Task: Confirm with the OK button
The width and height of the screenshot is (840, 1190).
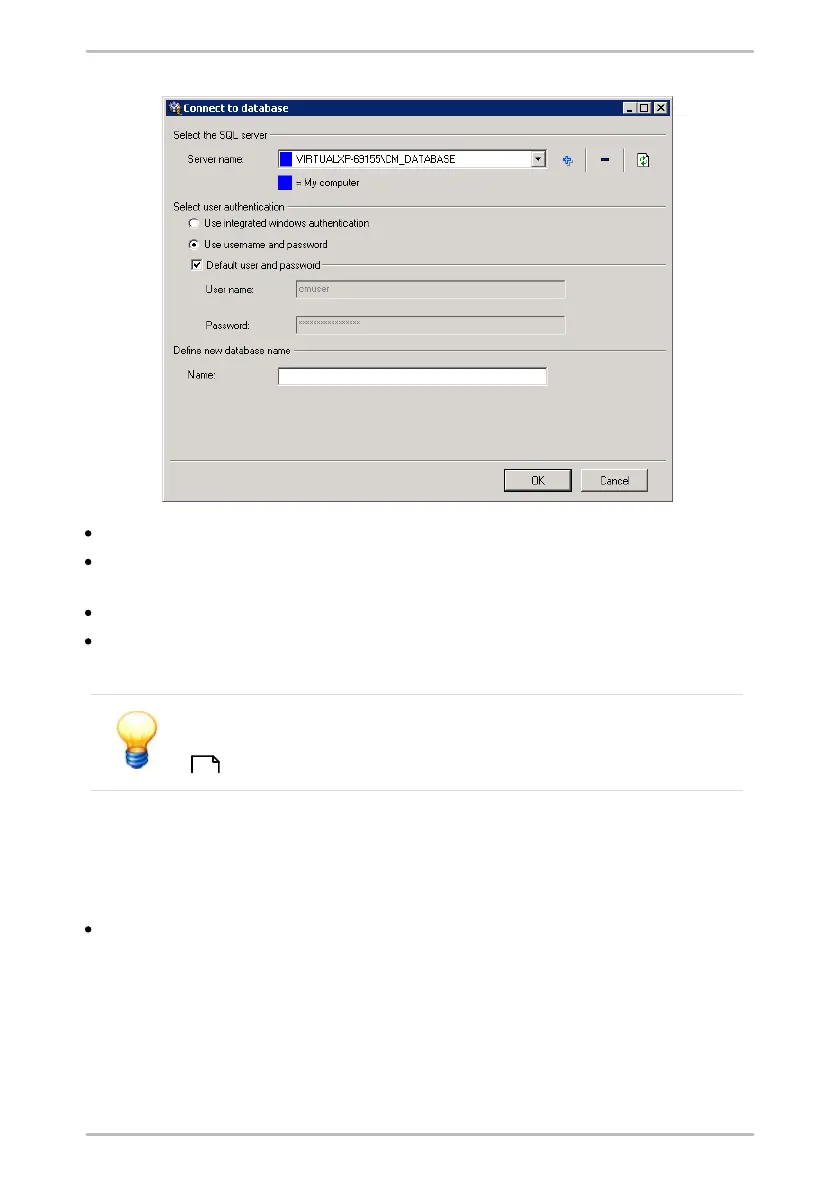Action: [x=538, y=480]
